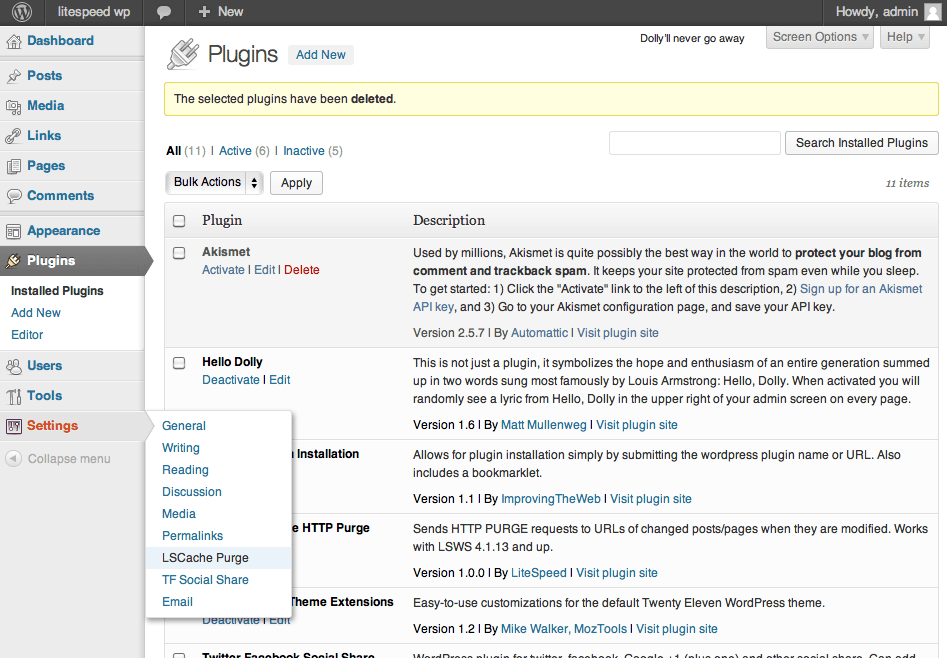Filter by Inactive plugins
947x658 pixels.
tap(304, 151)
